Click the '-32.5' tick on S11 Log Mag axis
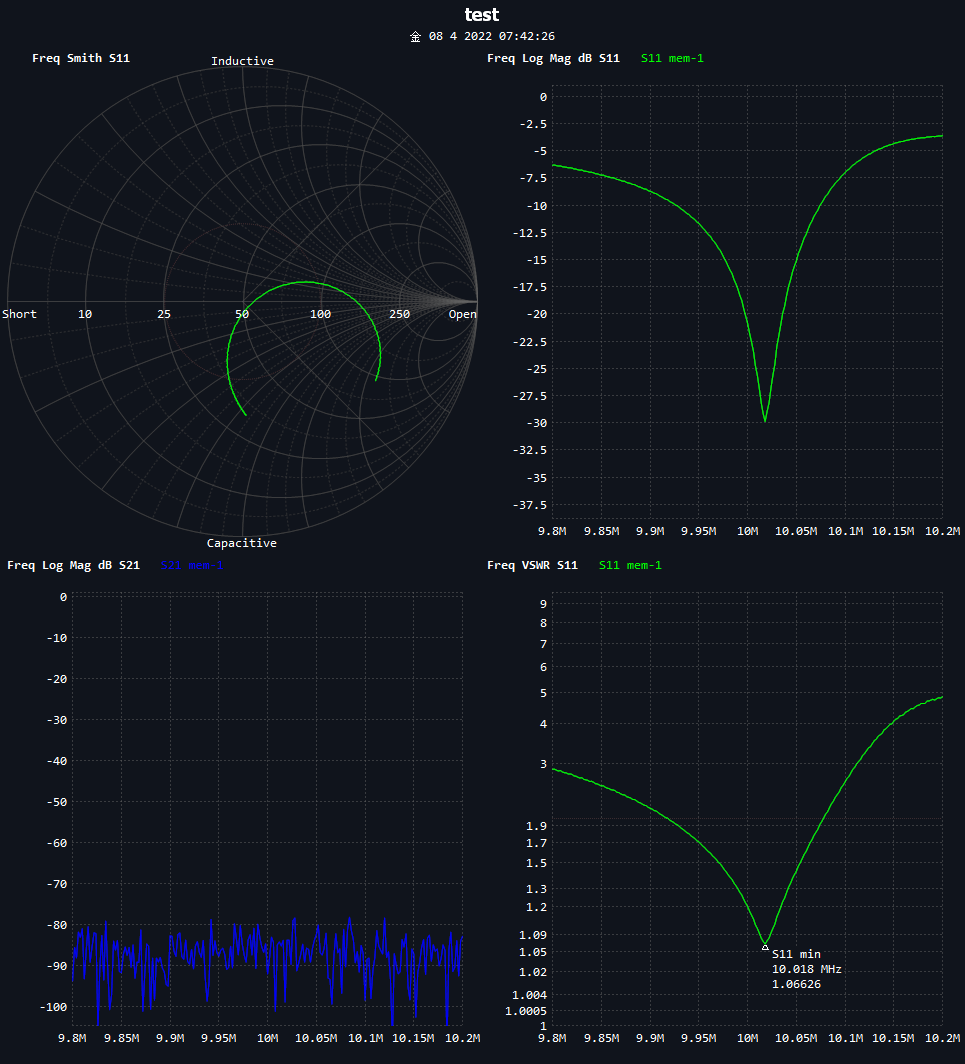The image size is (965, 1064). 529,451
